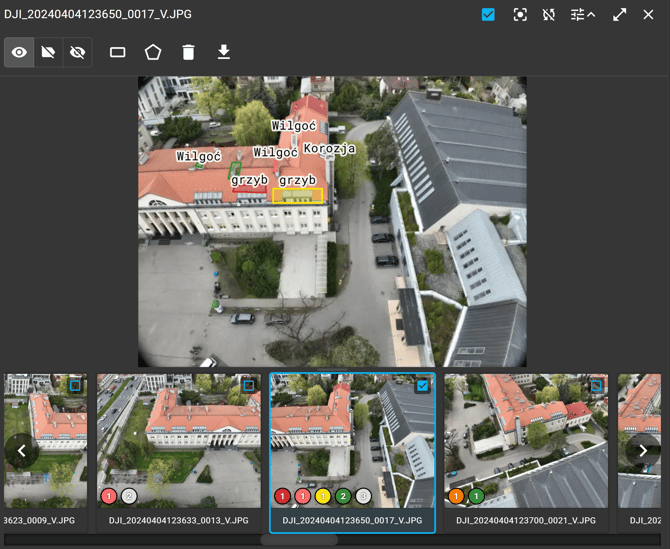
Task: Select checkbox on thumbnail 0021_V.JPG
Action: coord(596,386)
